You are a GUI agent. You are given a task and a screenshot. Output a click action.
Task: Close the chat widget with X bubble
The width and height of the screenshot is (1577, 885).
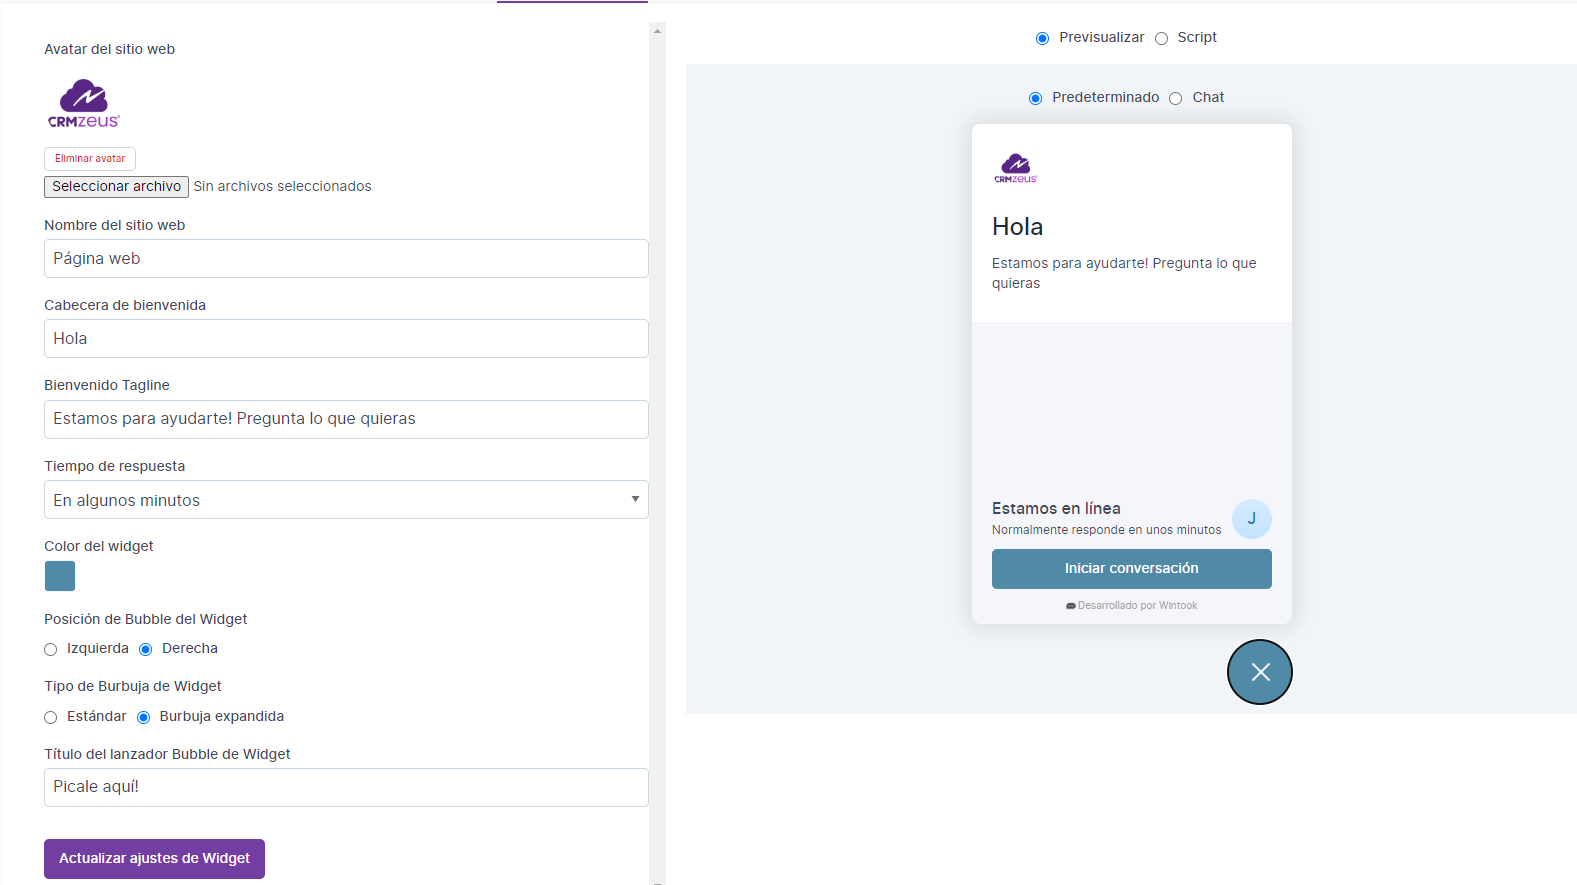click(1259, 672)
